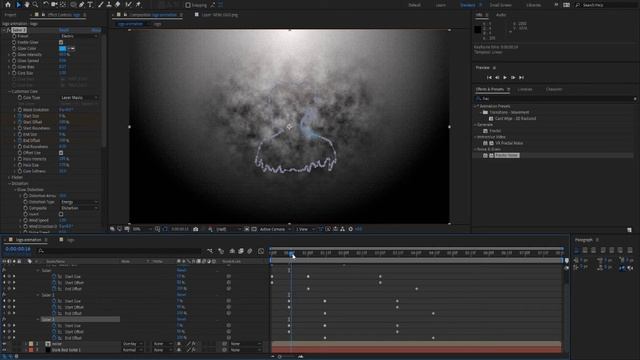Click the new bin icon in the Effects & Presets panel
The width and height of the screenshot is (640, 360).
(x=629, y=230)
